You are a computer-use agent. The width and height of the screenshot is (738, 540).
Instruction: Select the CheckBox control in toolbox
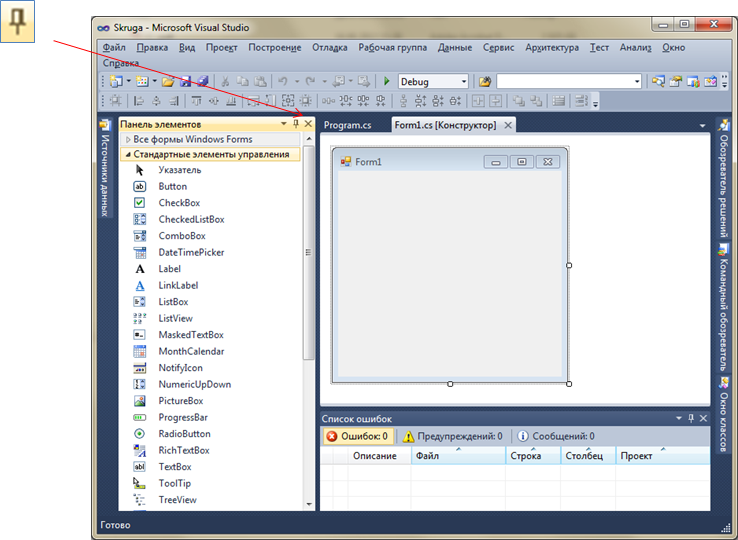point(179,203)
